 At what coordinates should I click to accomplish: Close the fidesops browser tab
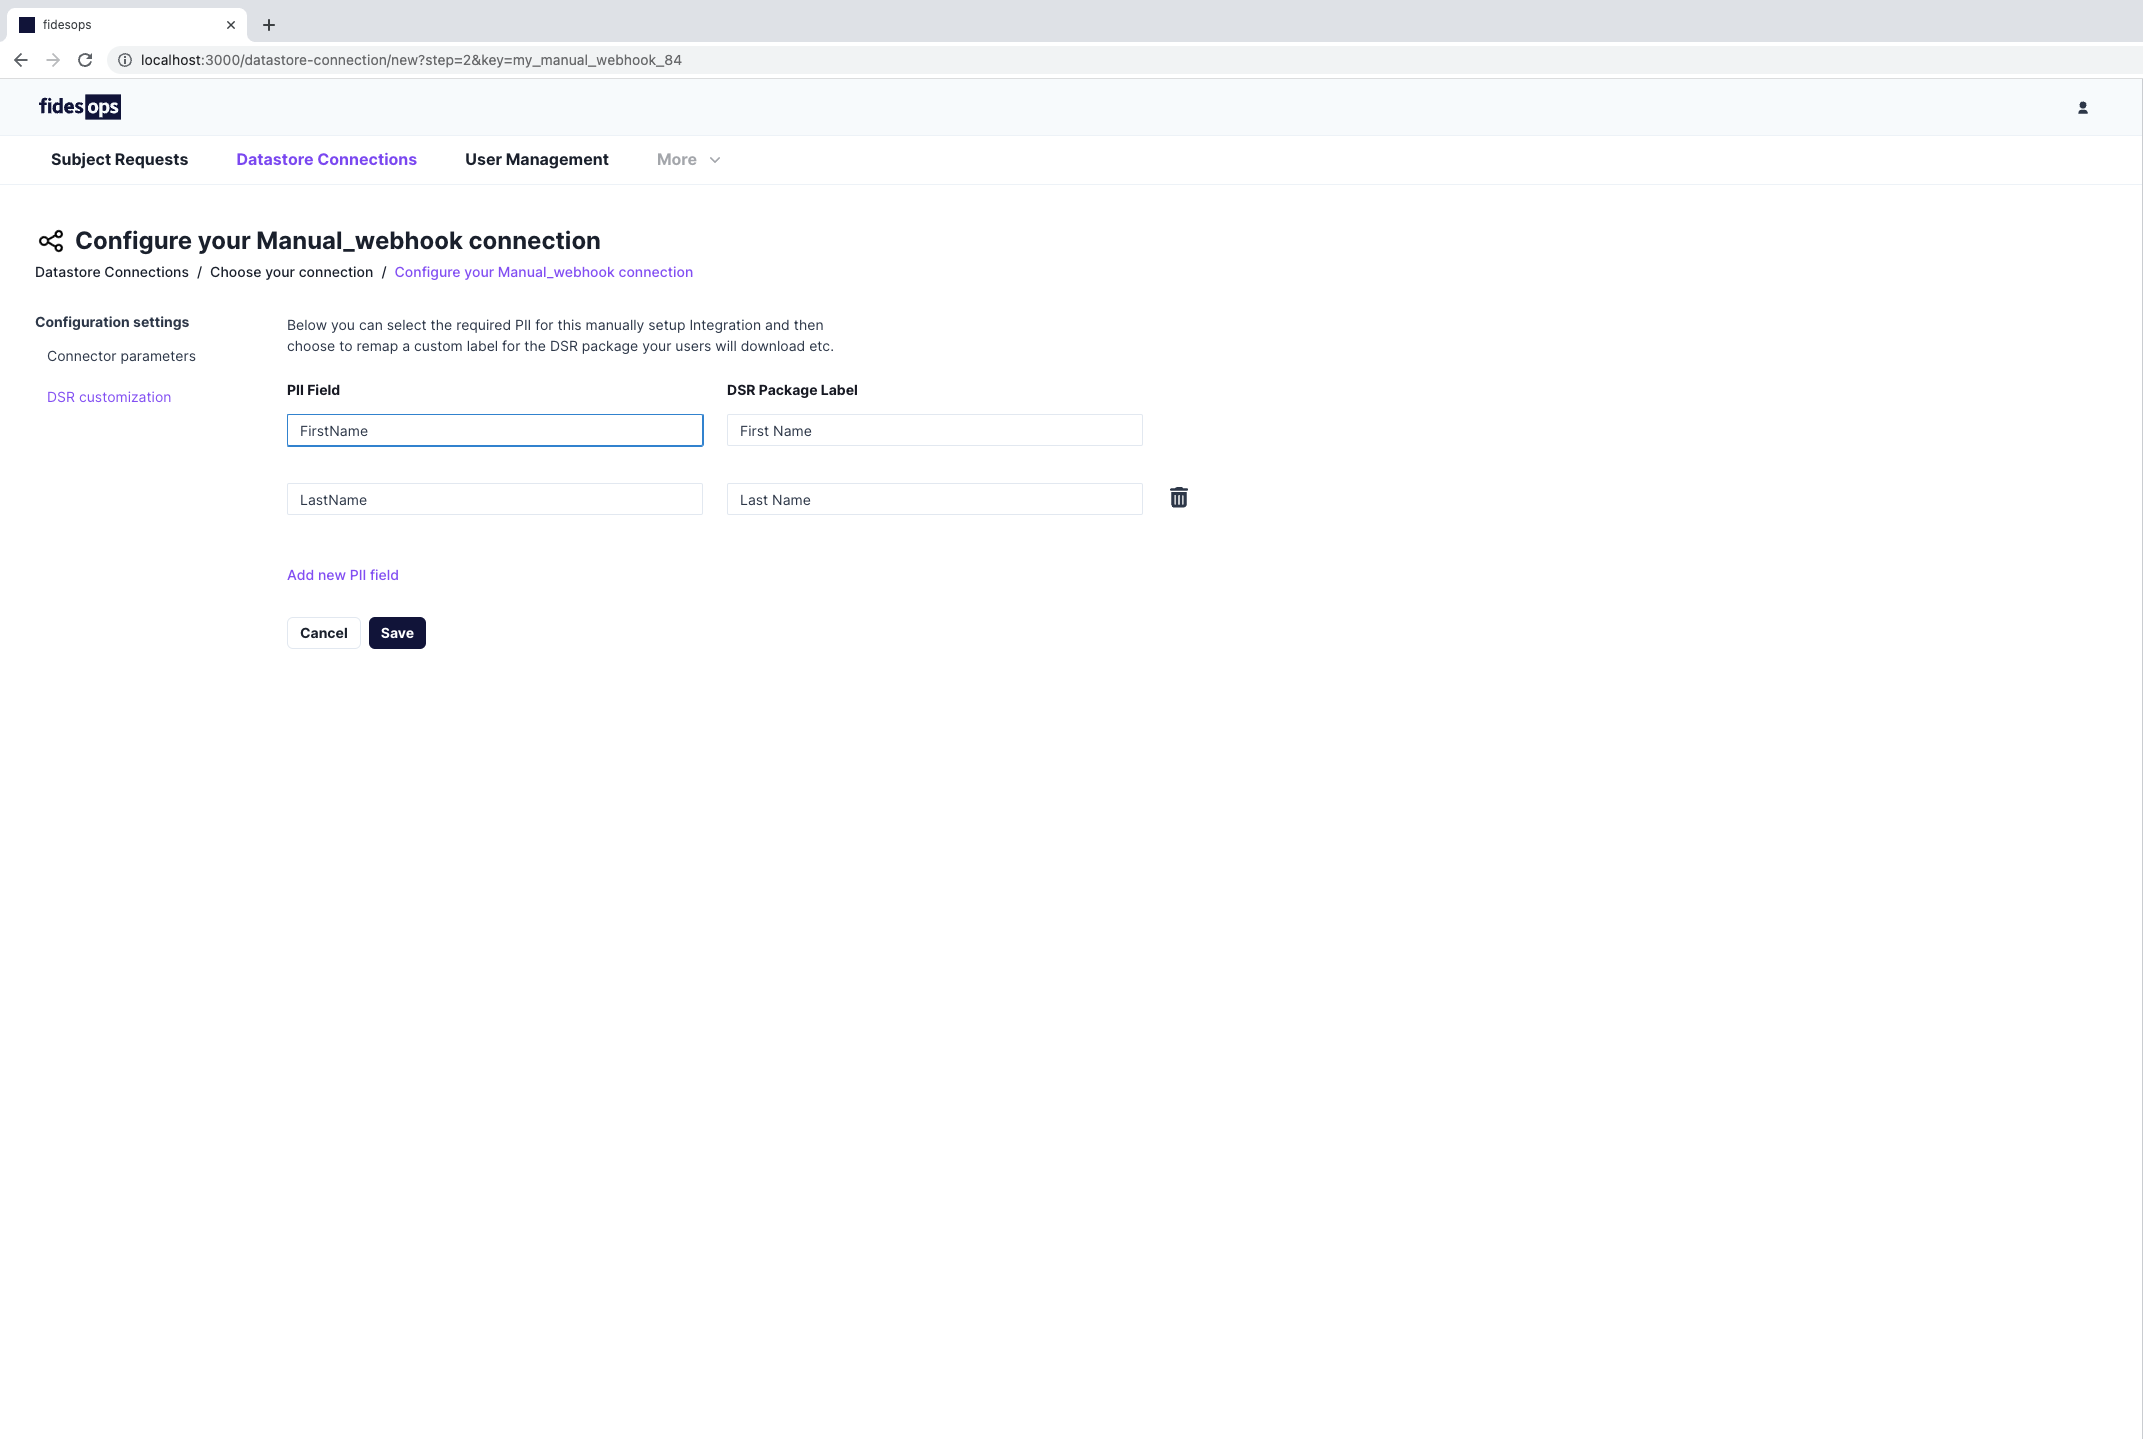[x=231, y=25]
